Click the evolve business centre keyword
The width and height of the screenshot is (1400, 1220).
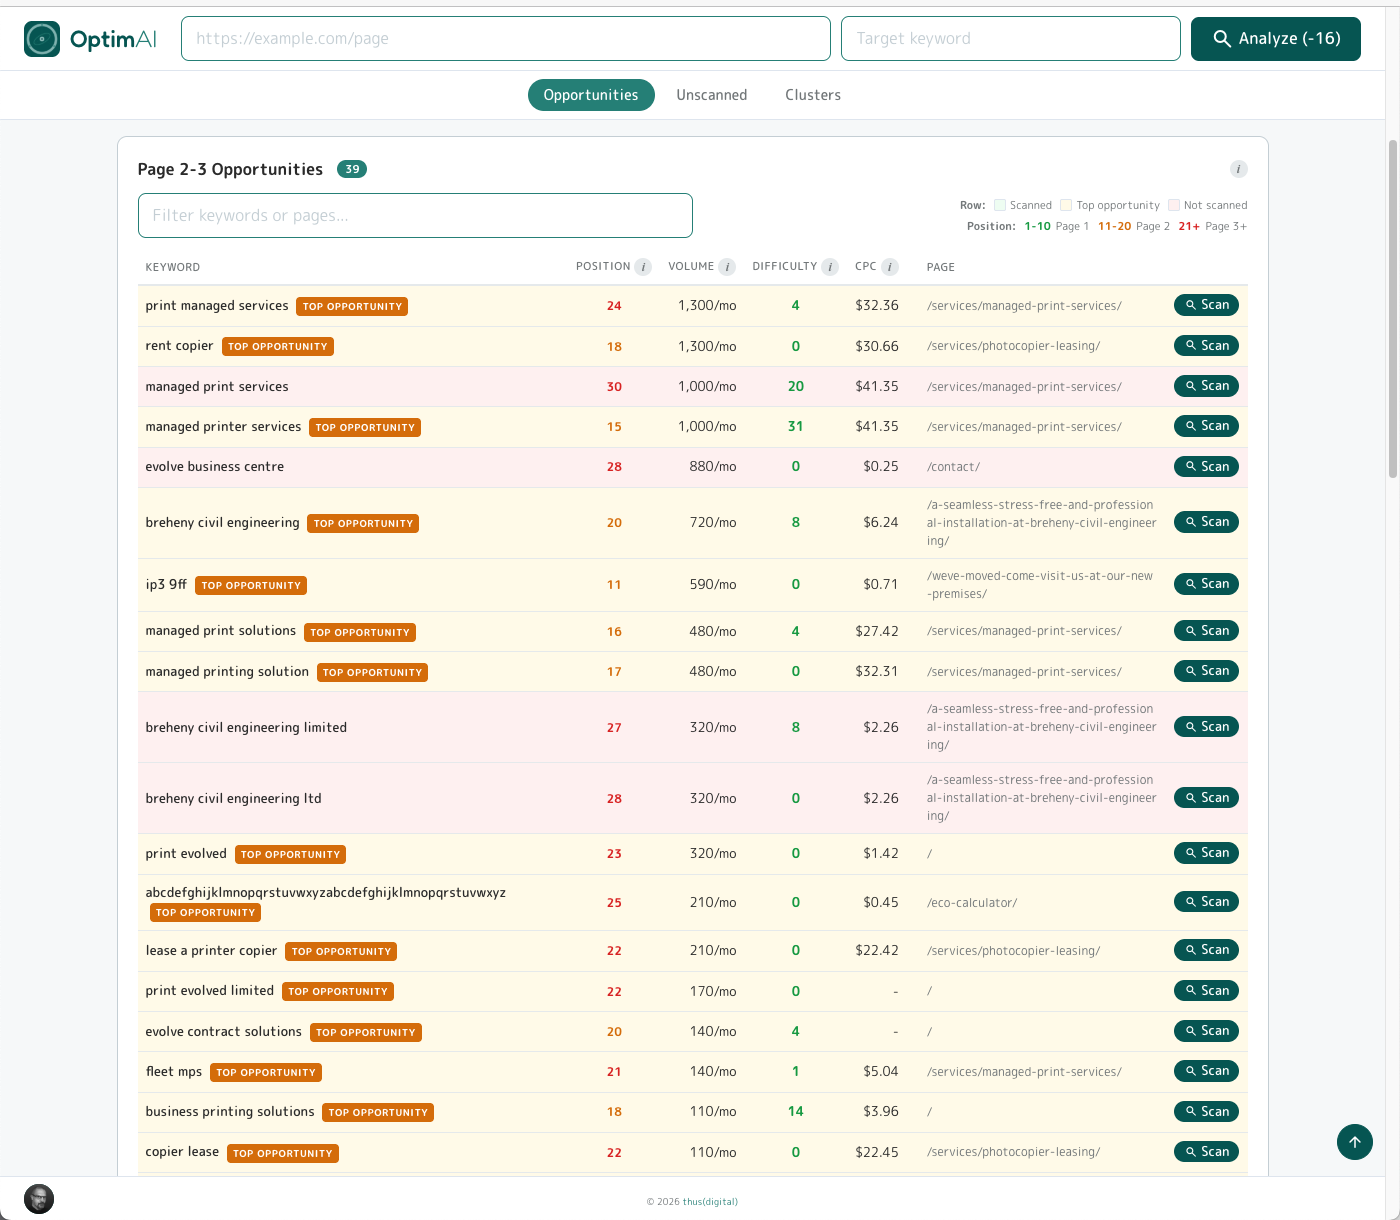[215, 467]
